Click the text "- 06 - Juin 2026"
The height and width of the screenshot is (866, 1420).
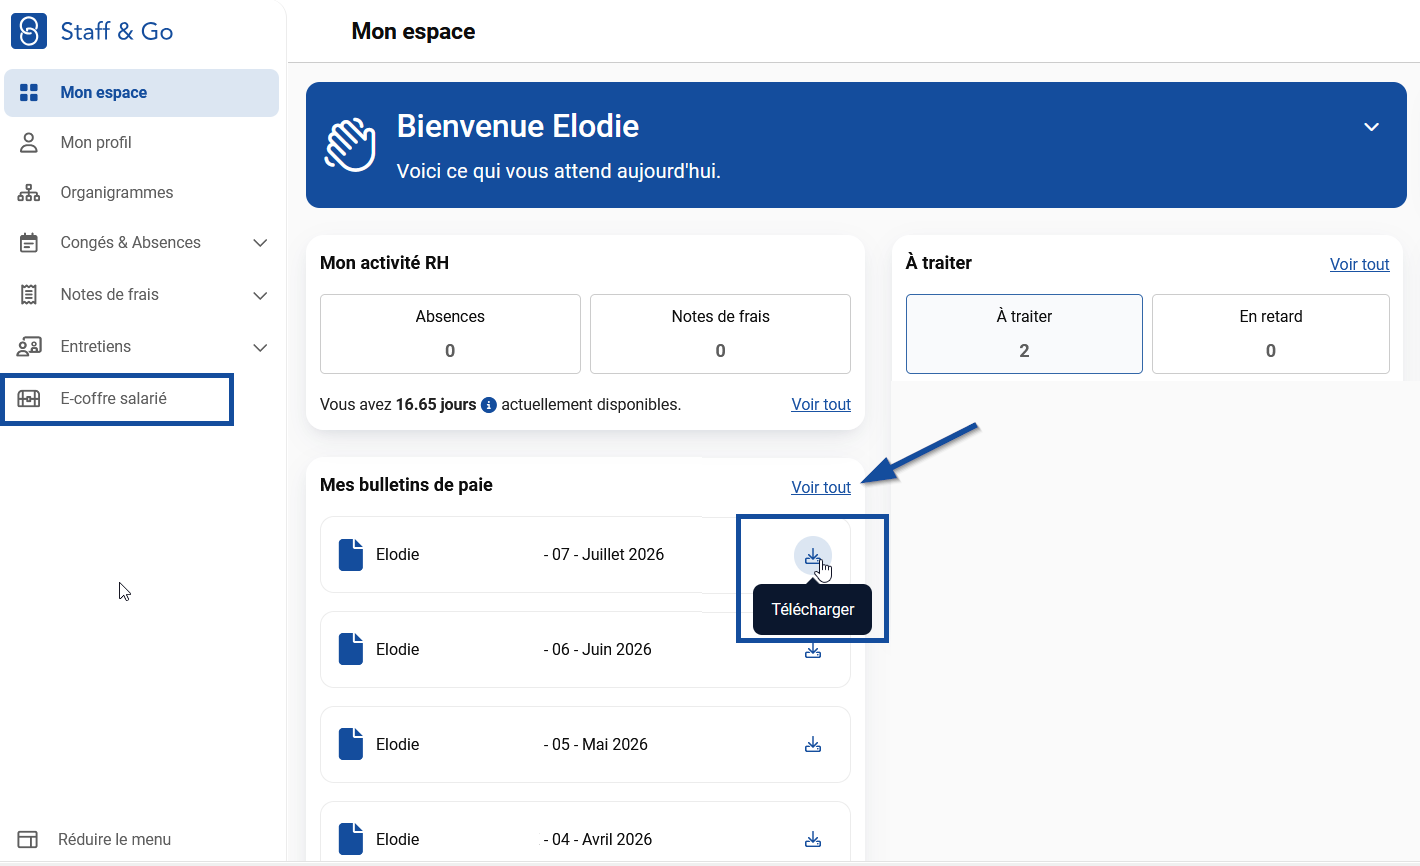[598, 650]
